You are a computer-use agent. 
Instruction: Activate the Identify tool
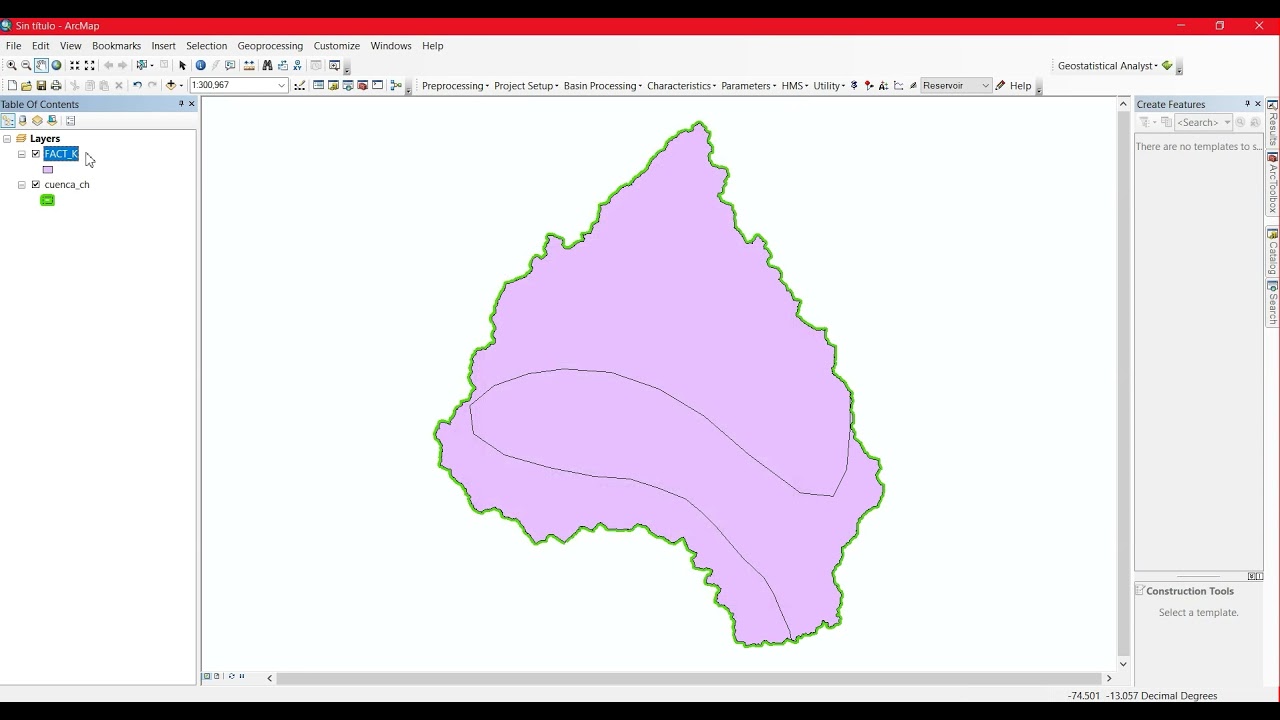[x=200, y=65]
